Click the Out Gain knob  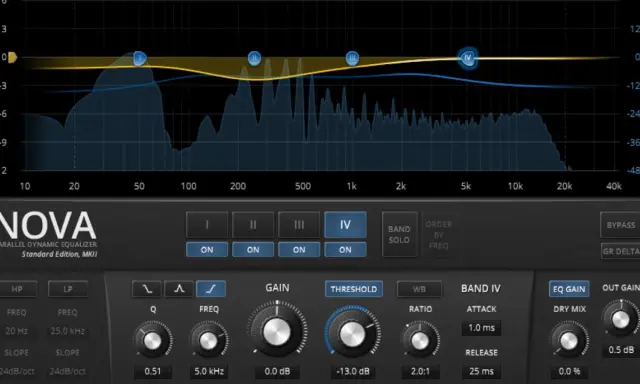(621, 320)
